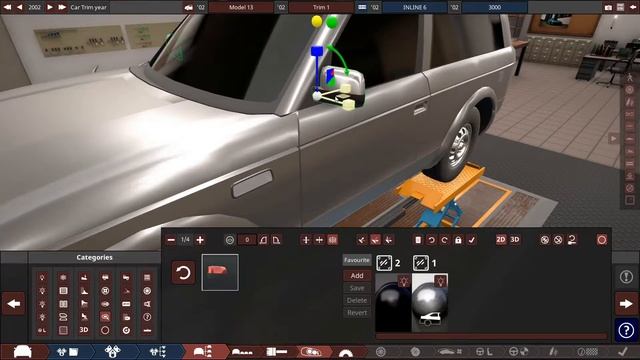Screen dimensions: 640x360
Task: Click the delete fixture trash icon
Action: coord(418,240)
